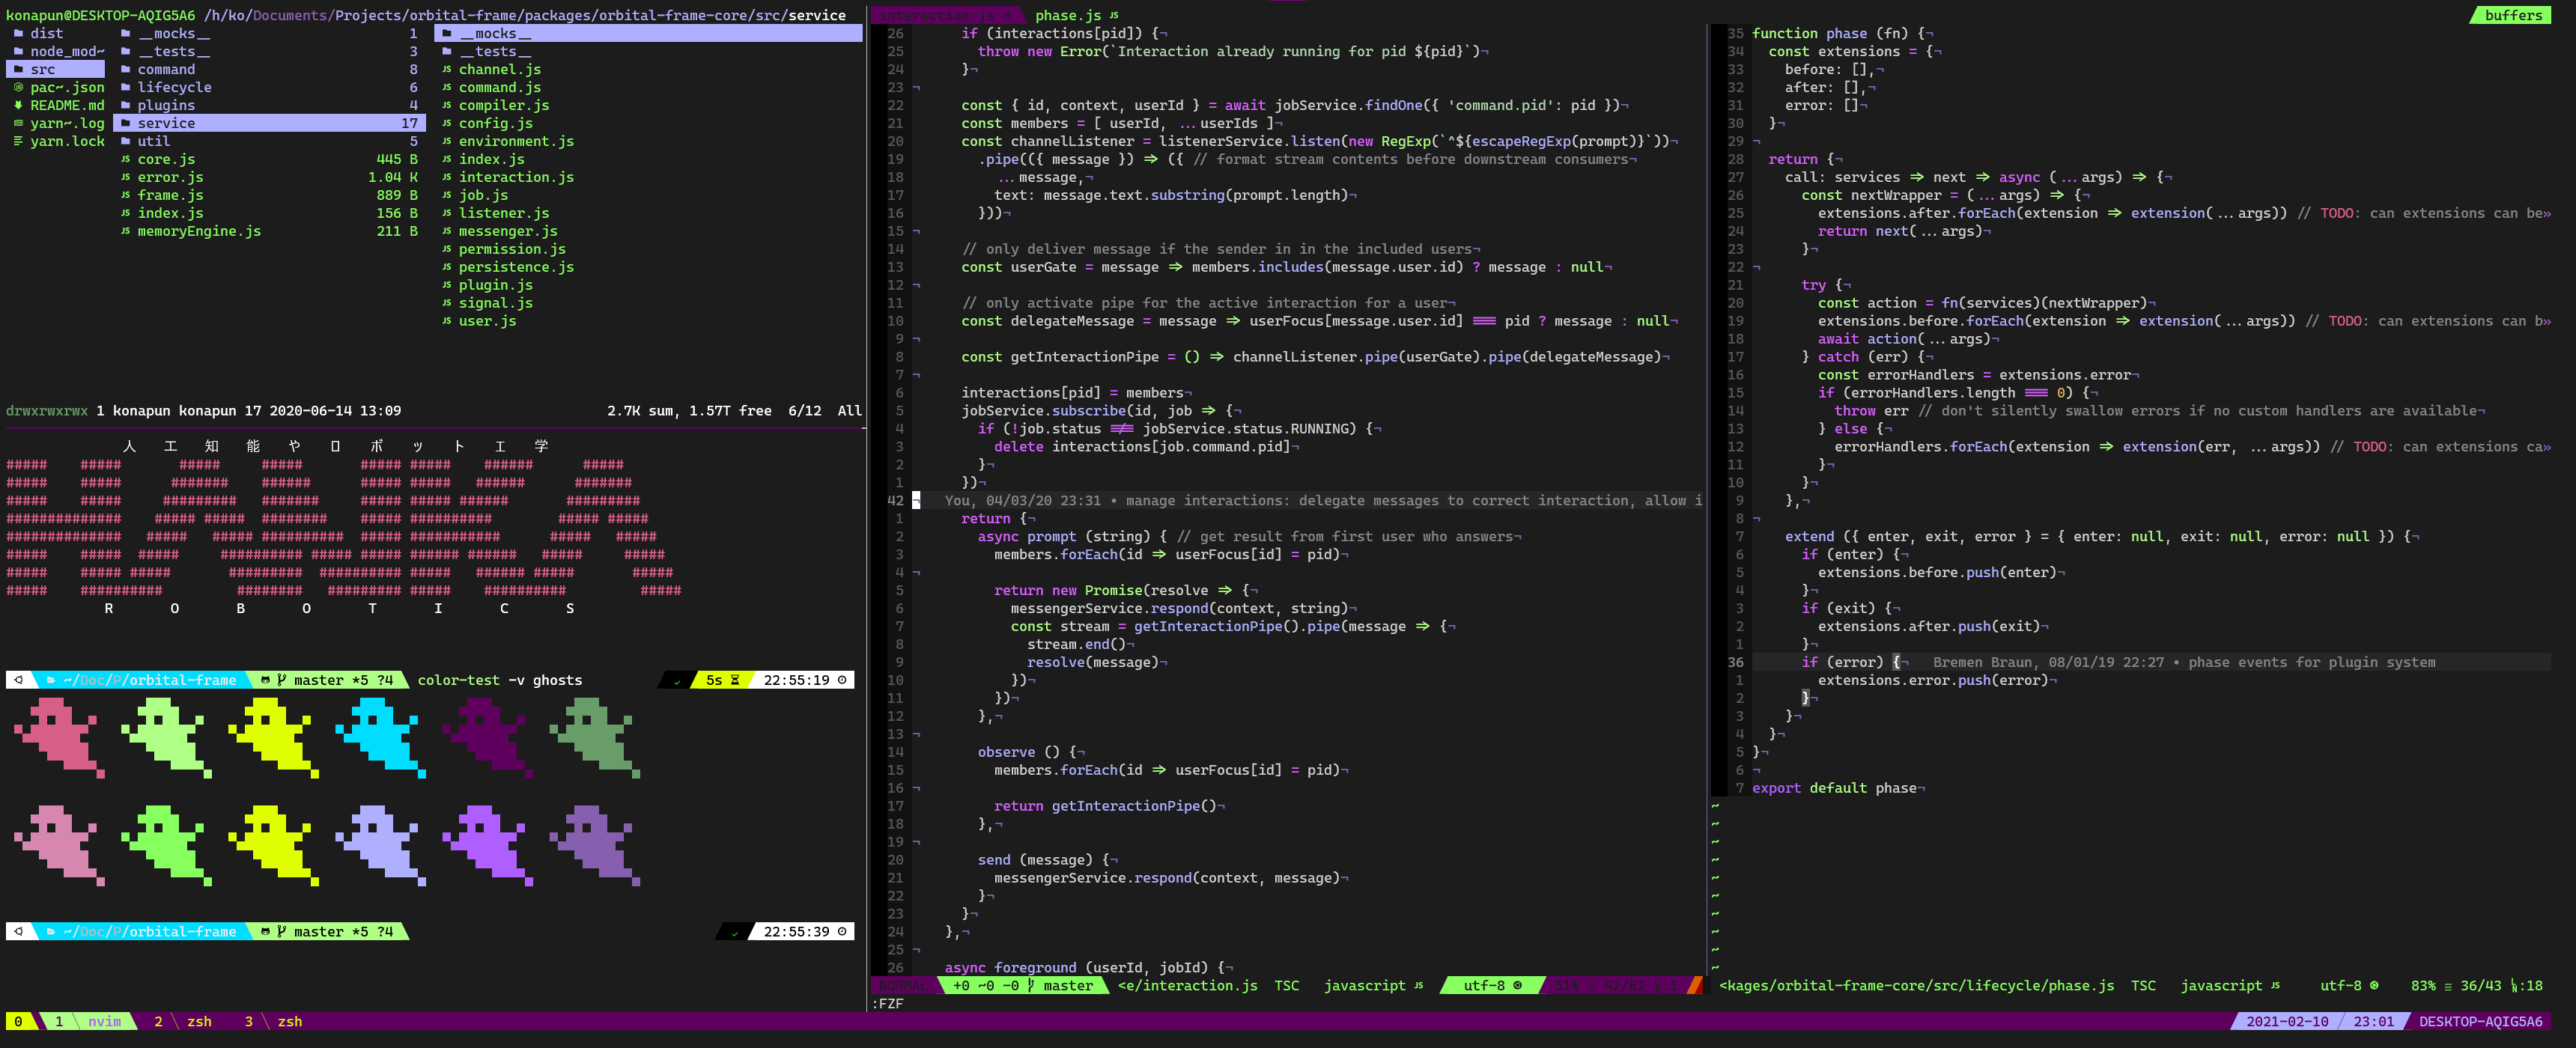Viewport: 2576px width, 1048px height.
Task: Click the JS icon beside memoryEngine.js
Action: point(125,231)
